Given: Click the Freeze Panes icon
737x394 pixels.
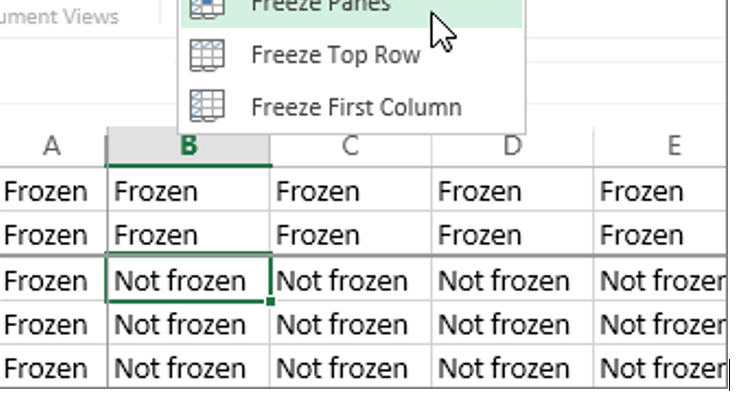Looking at the screenshot, I should pos(207,8).
